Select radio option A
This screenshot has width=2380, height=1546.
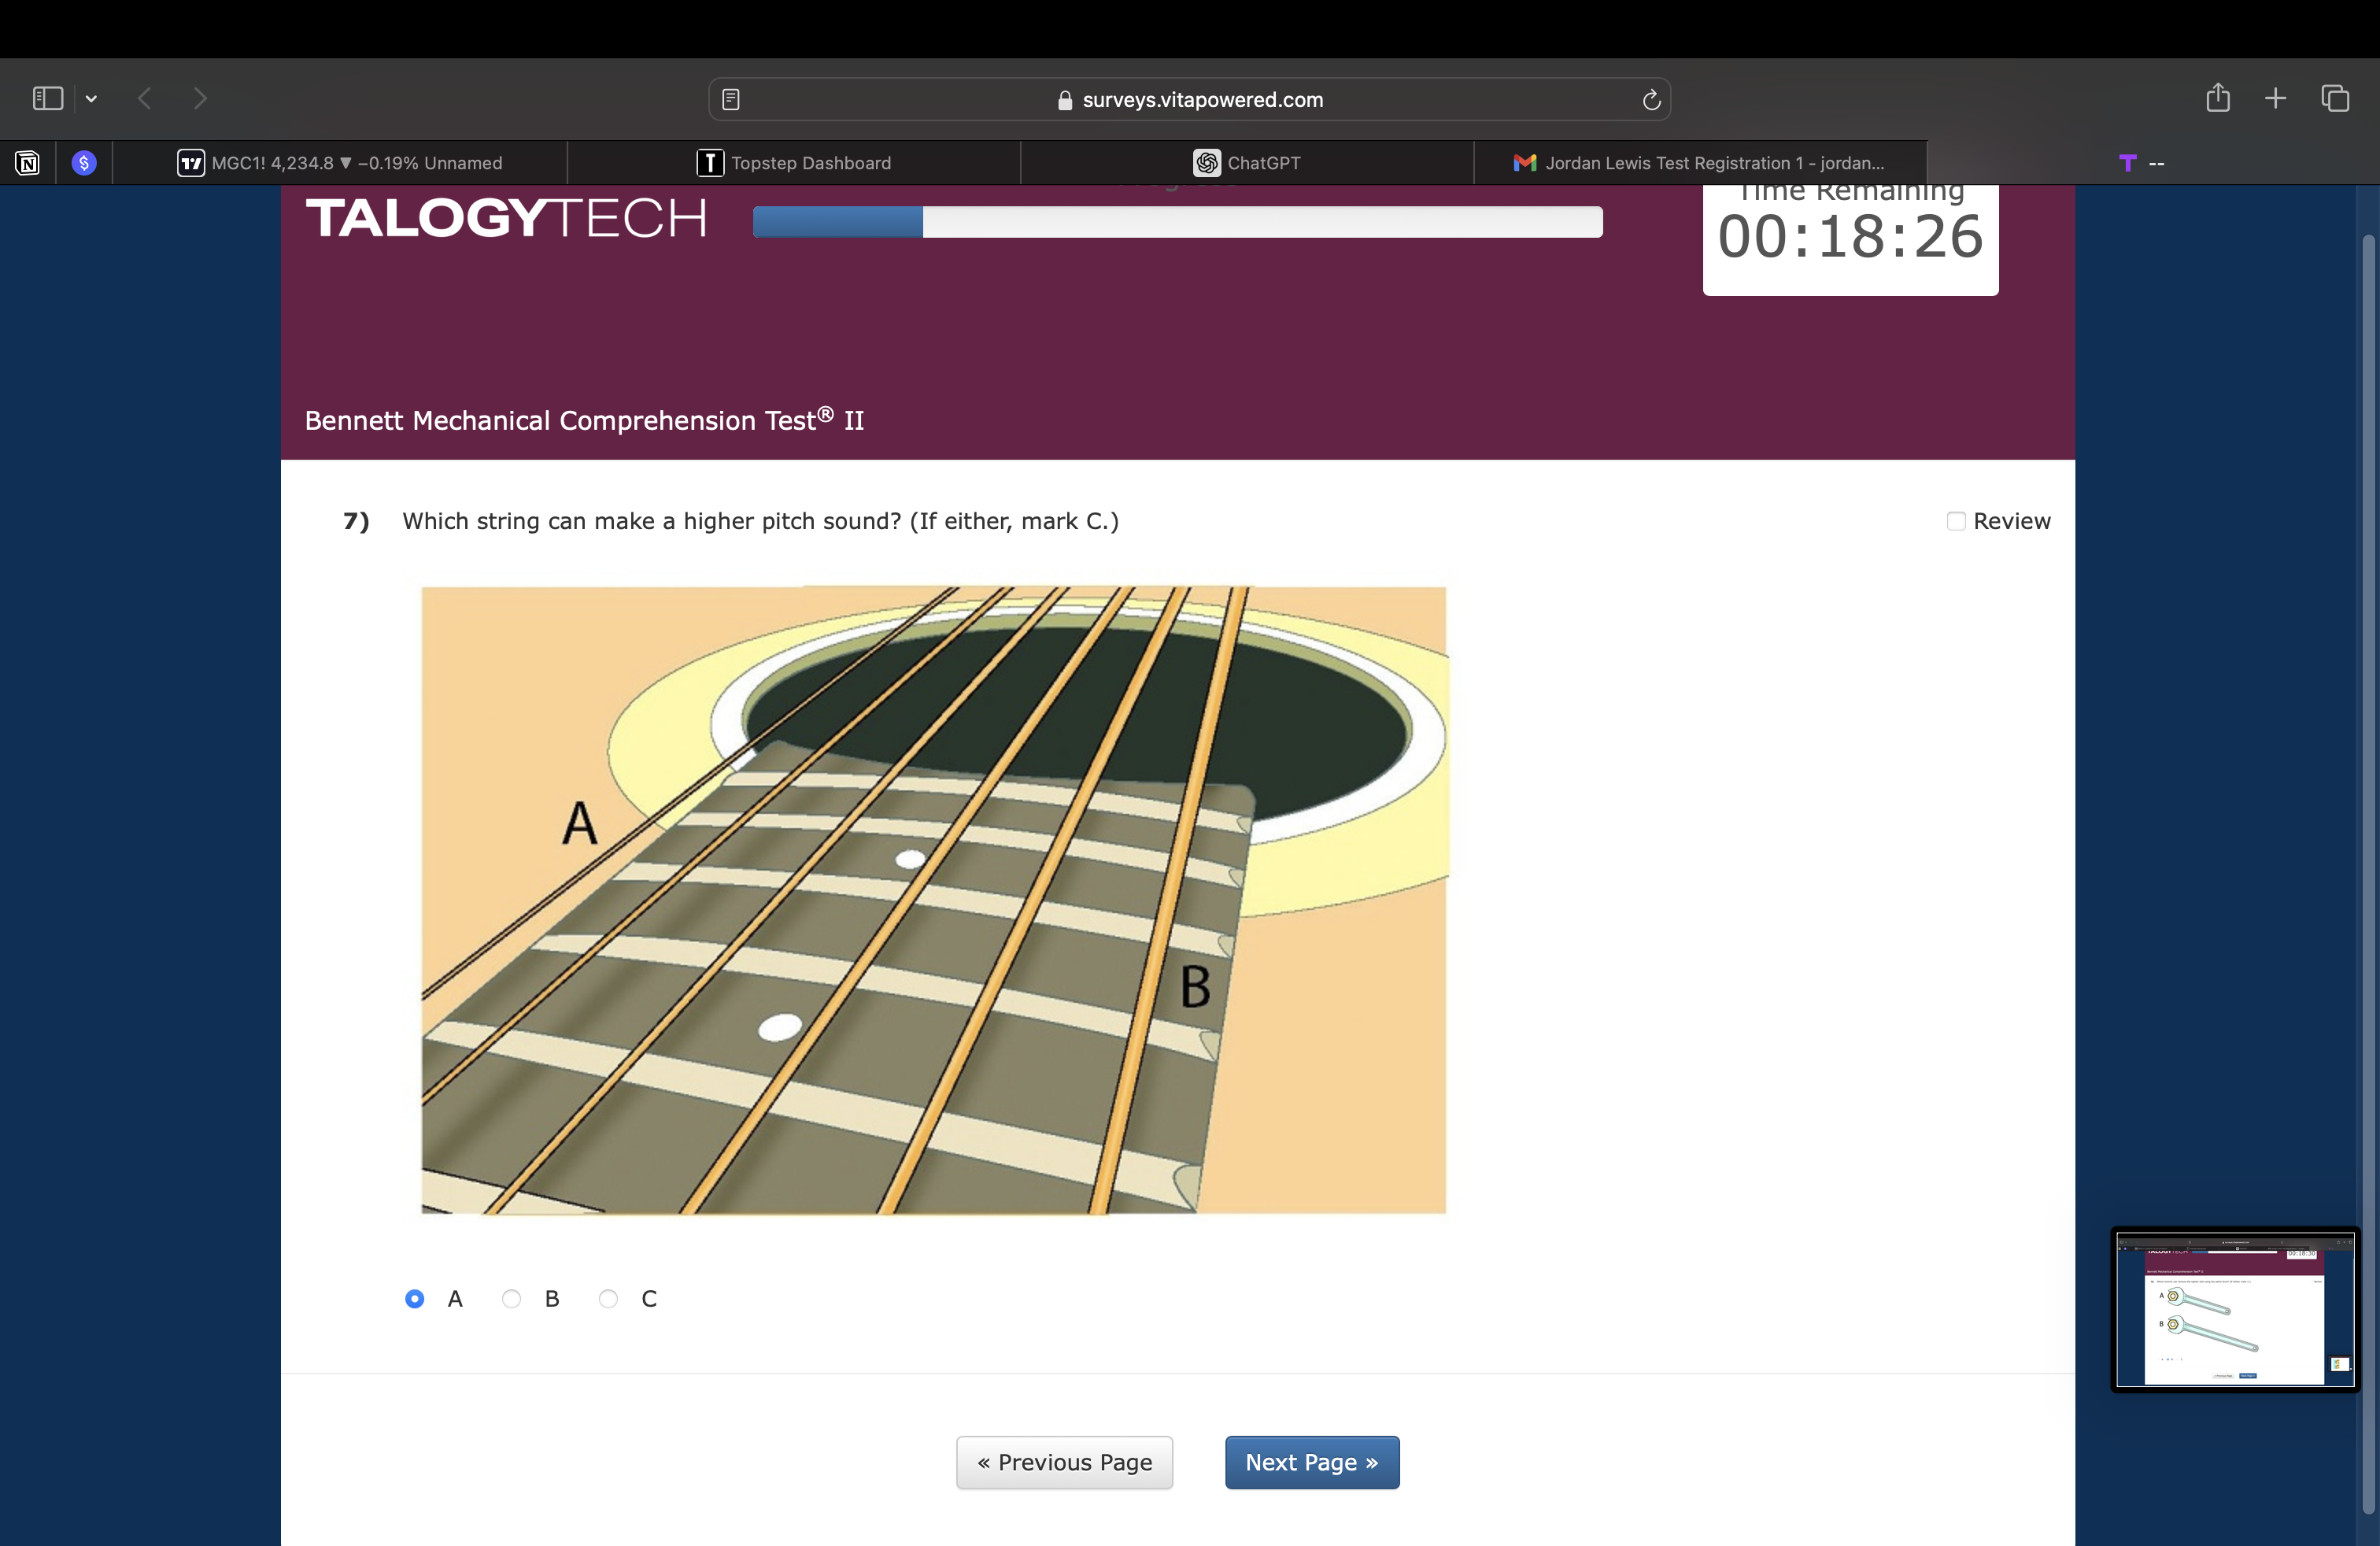click(415, 1299)
